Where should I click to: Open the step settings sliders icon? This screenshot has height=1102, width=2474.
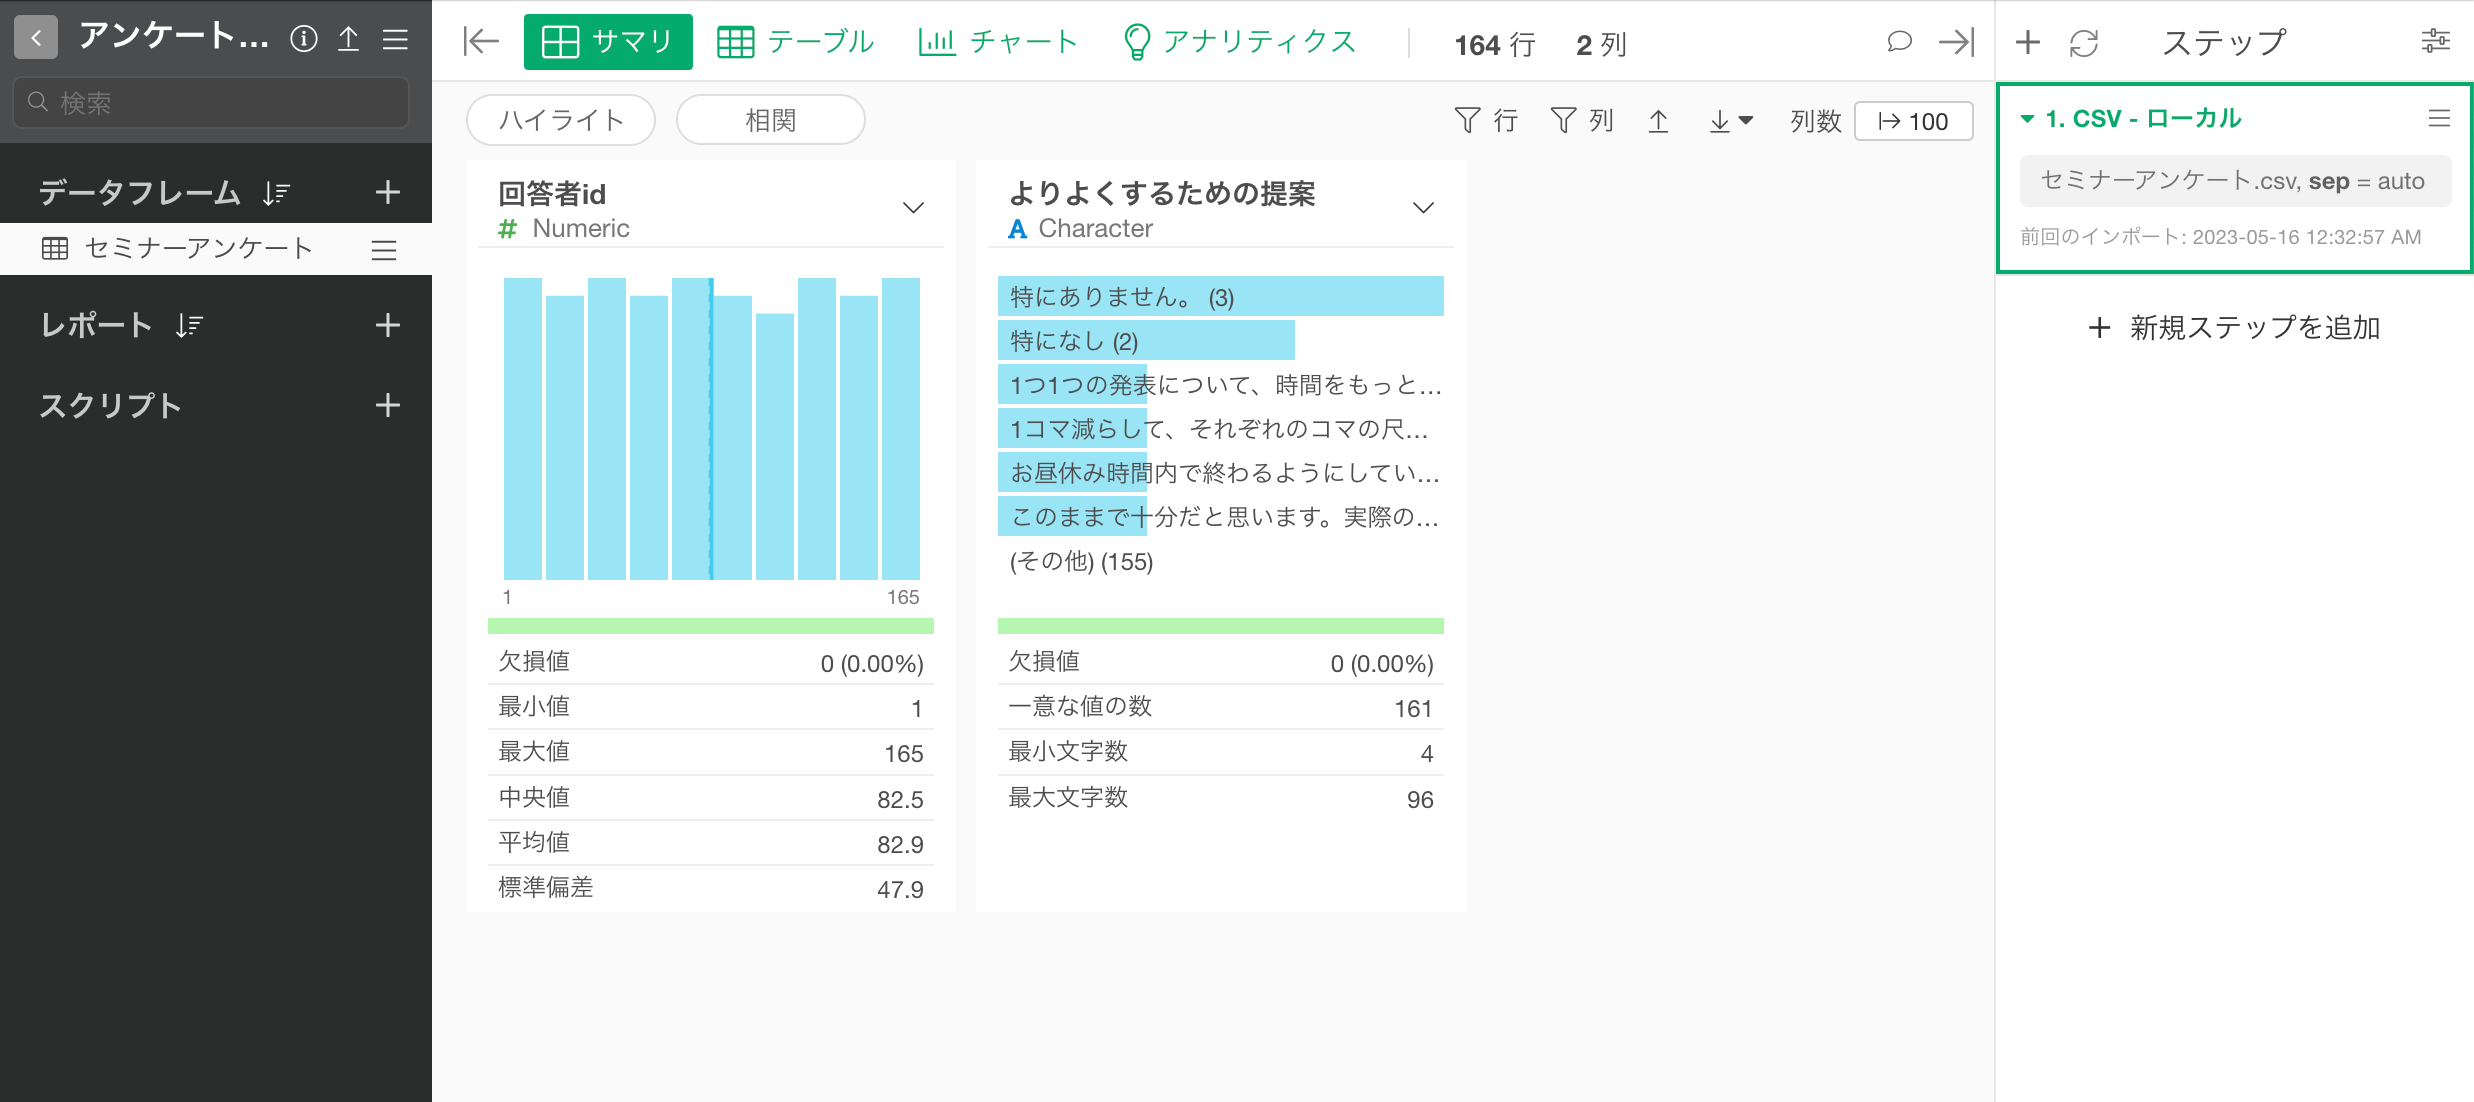coord(2436,42)
